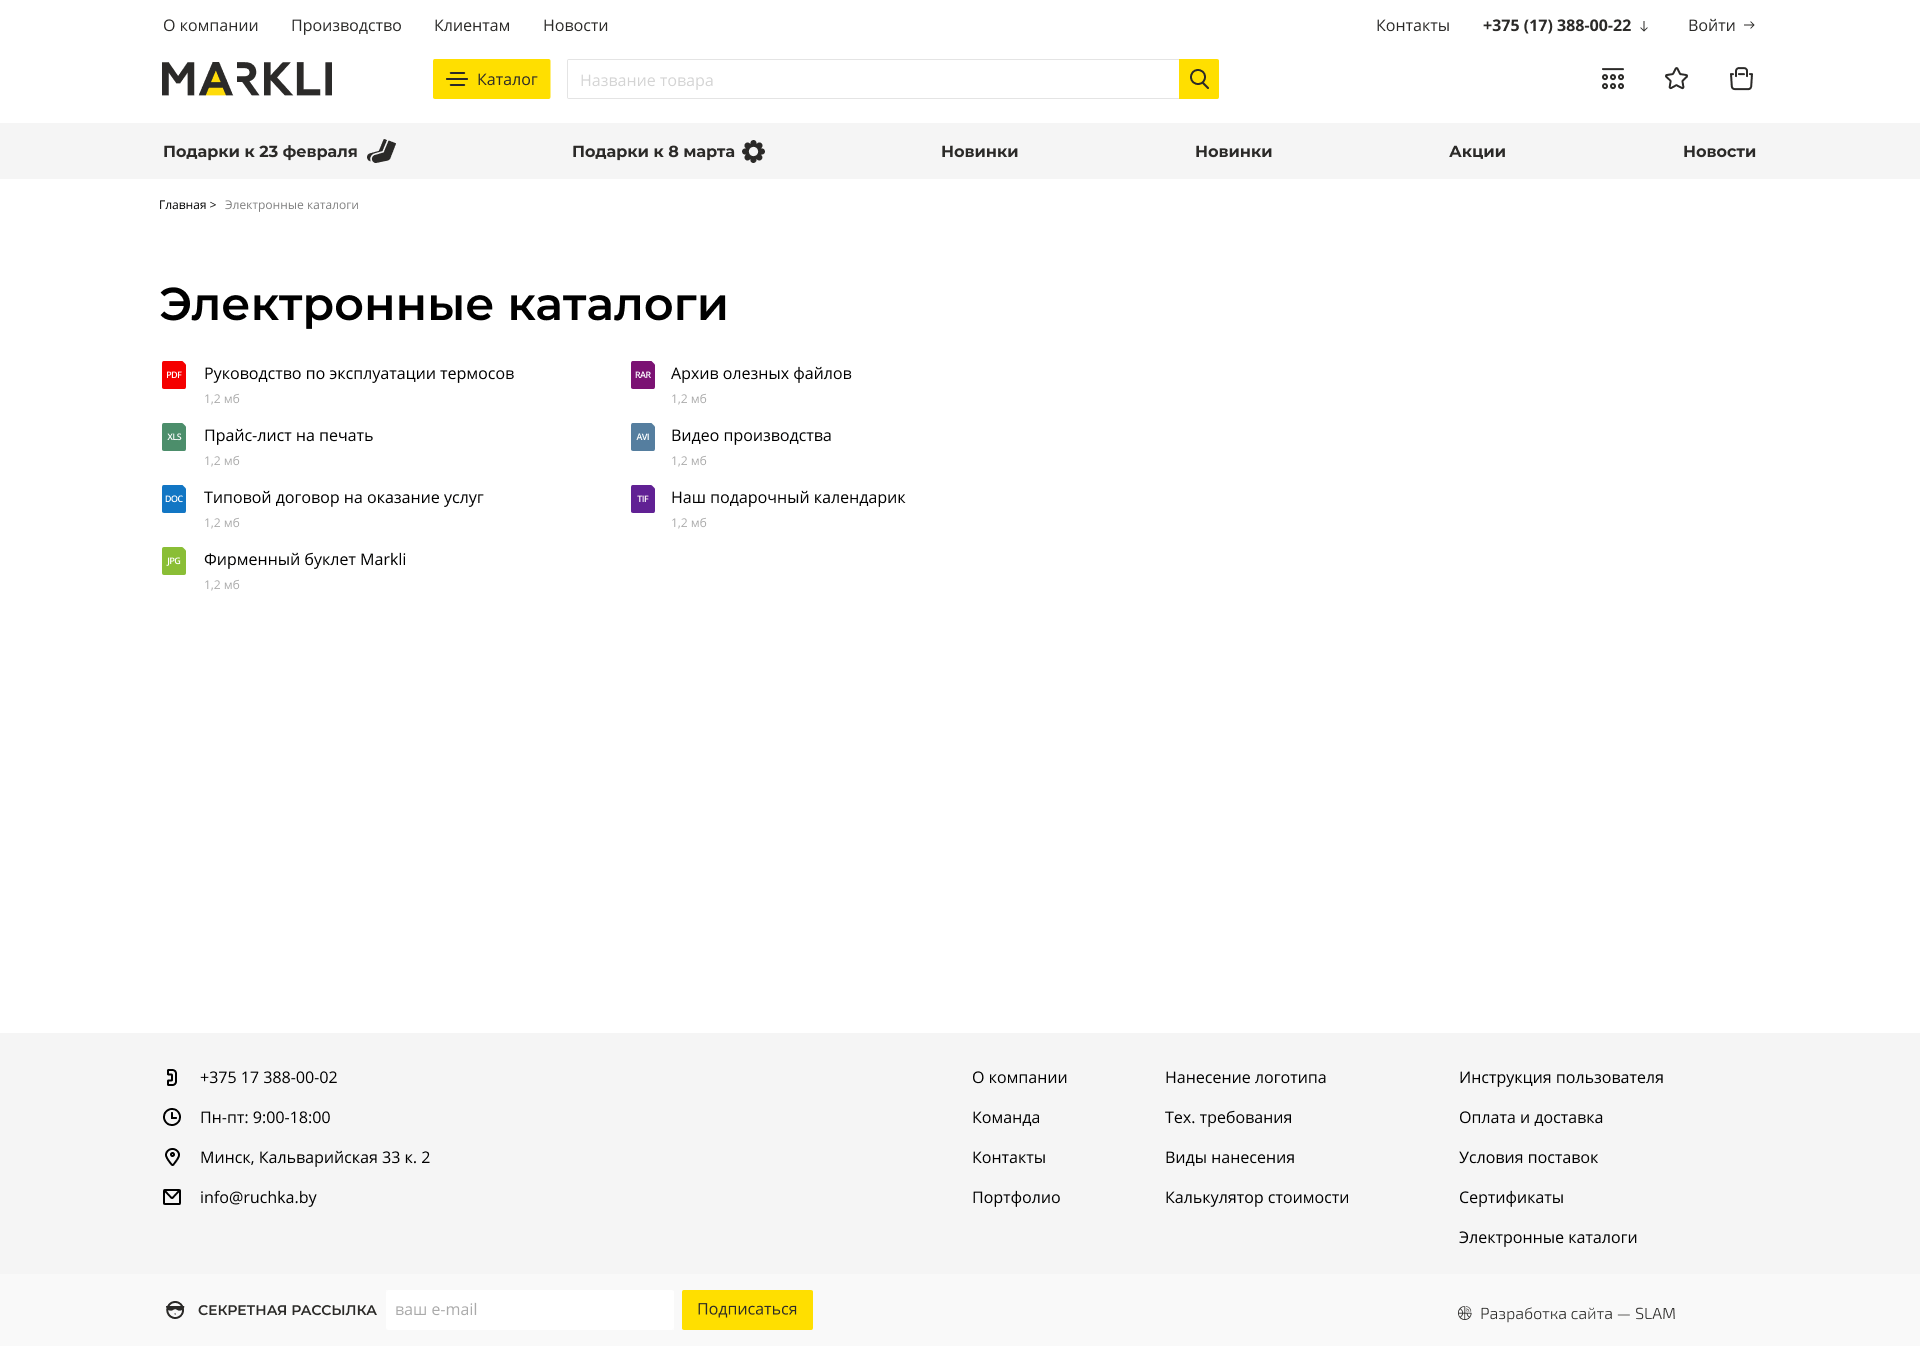The height and width of the screenshot is (1362, 1920).
Task: Open the Клиентам menu item
Action: coord(471,25)
